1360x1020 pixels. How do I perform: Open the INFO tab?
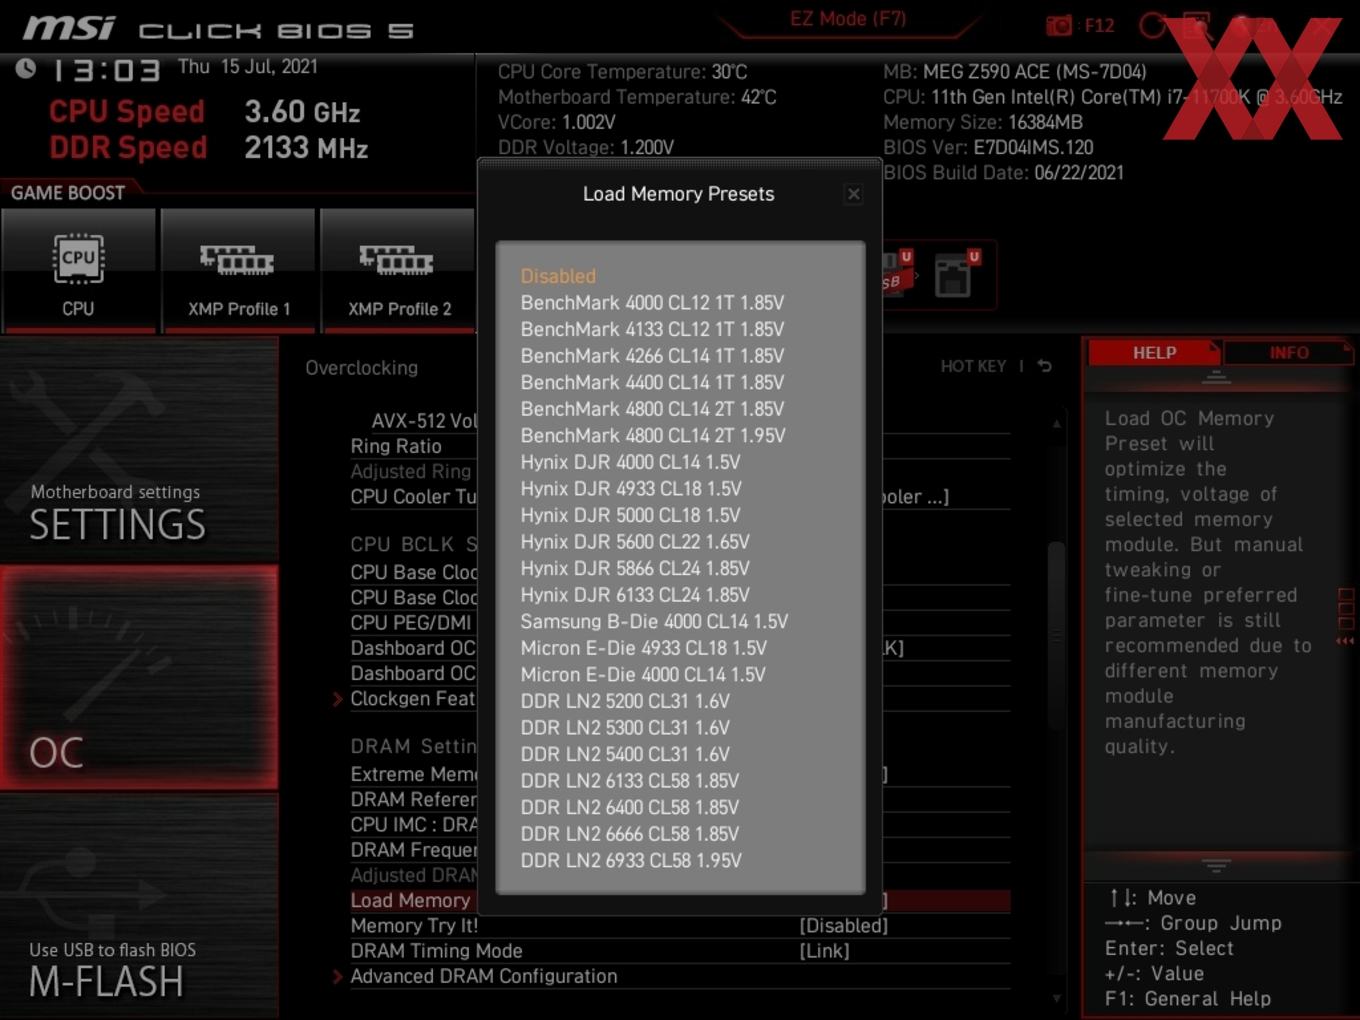[x=1289, y=352]
